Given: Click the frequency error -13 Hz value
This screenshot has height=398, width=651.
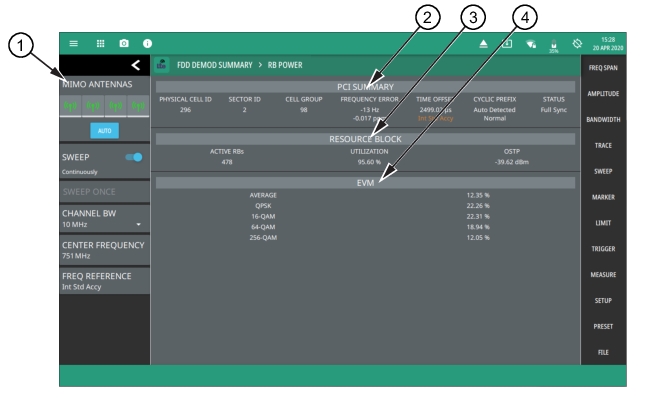Looking at the screenshot, I should (370, 110).
